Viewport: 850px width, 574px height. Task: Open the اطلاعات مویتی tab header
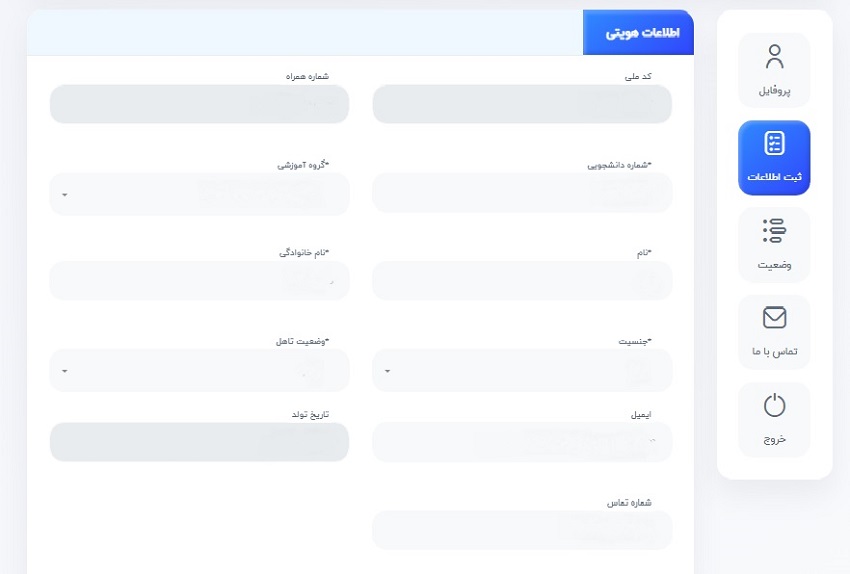click(638, 33)
